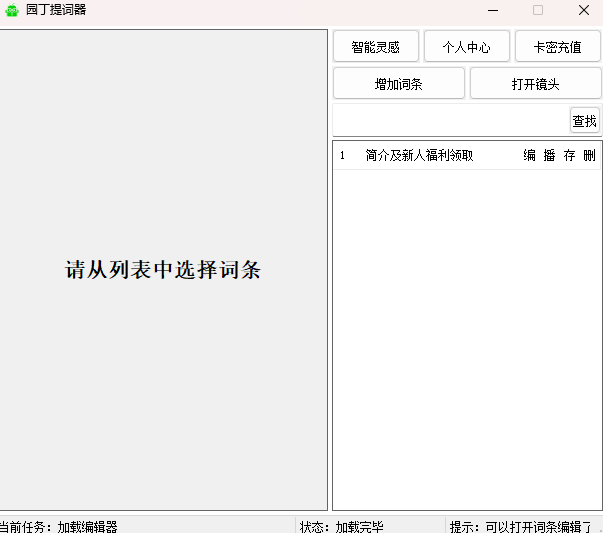Click 编 to edit the first entry
The height and width of the screenshot is (533, 603).
(x=529, y=156)
